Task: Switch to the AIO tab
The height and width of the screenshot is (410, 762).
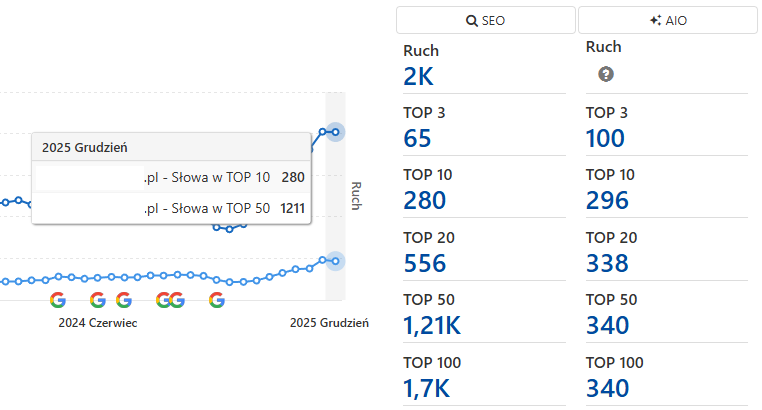Action: pyautogui.click(x=667, y=20)
